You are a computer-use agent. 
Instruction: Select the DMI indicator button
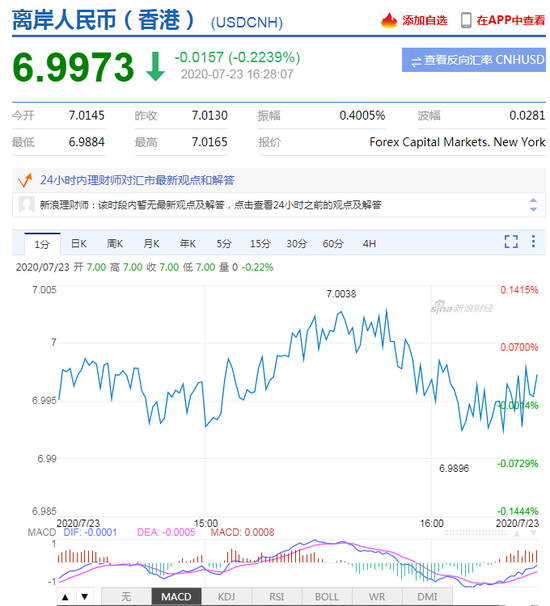[x=427, y=597]
